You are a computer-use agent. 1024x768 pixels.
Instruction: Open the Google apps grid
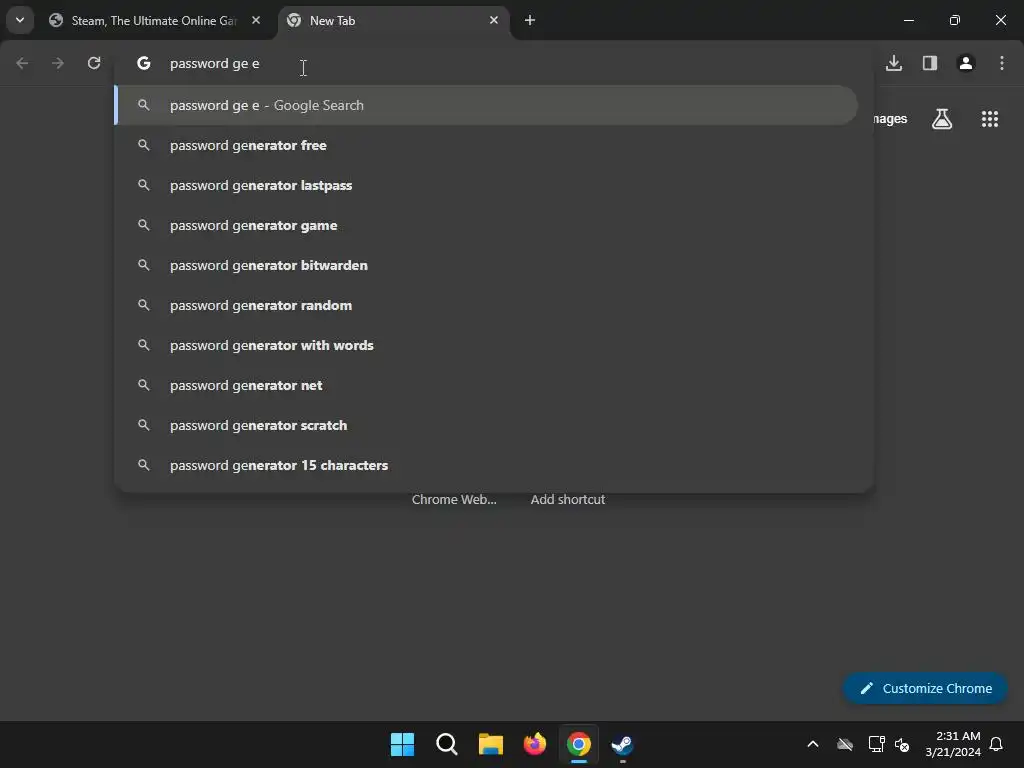click(x=989, y=119)
